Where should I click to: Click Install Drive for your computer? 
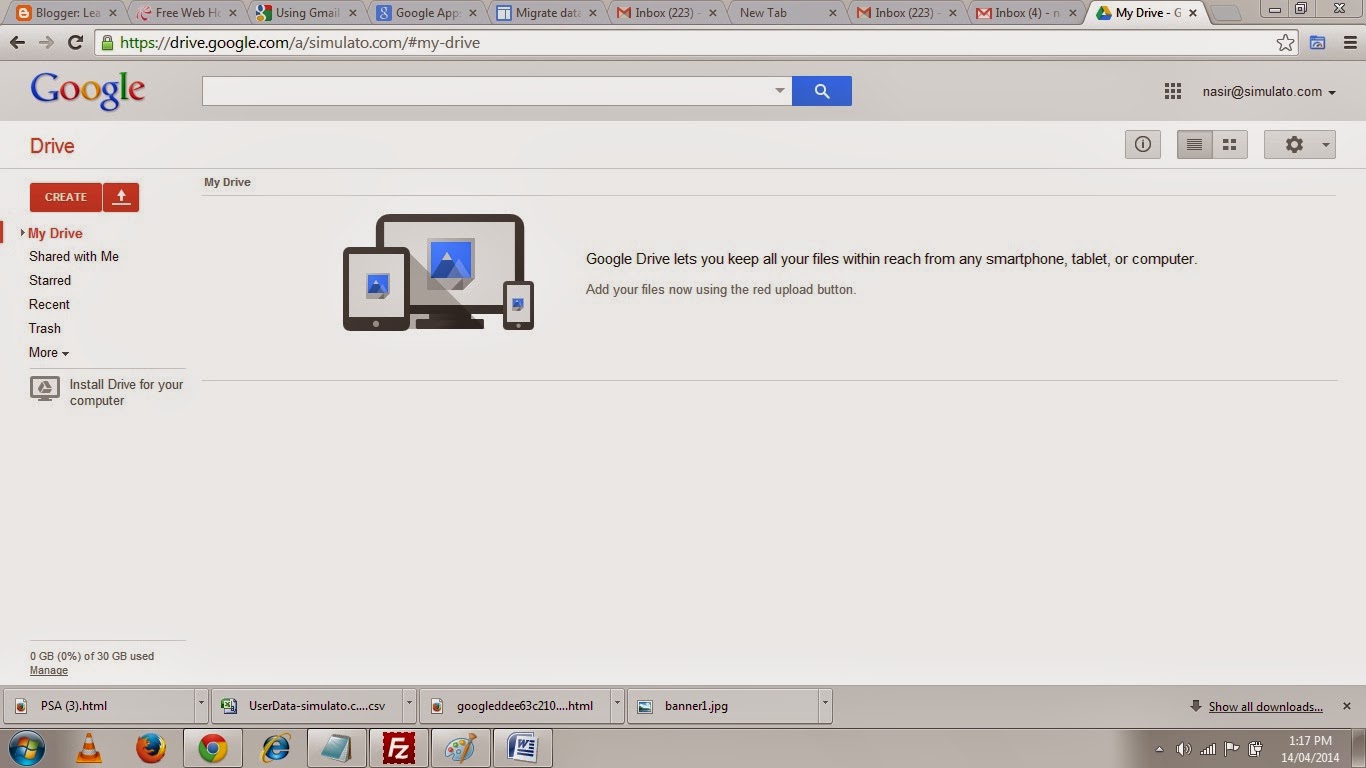[126, 392]
